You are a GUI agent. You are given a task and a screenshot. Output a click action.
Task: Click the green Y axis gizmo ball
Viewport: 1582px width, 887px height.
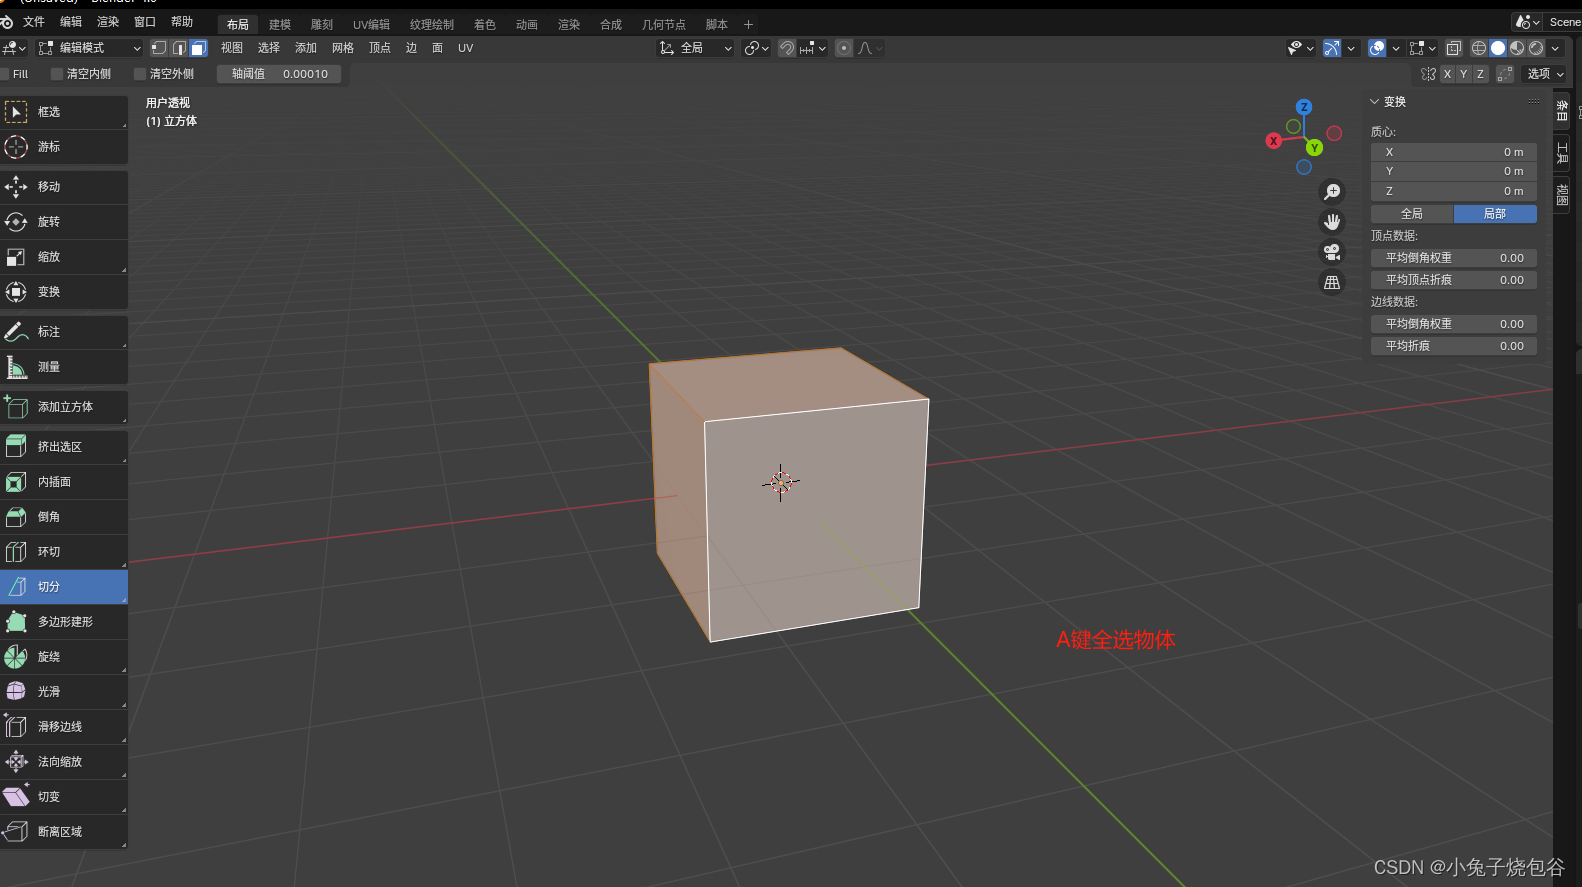tap(1314, 148)
